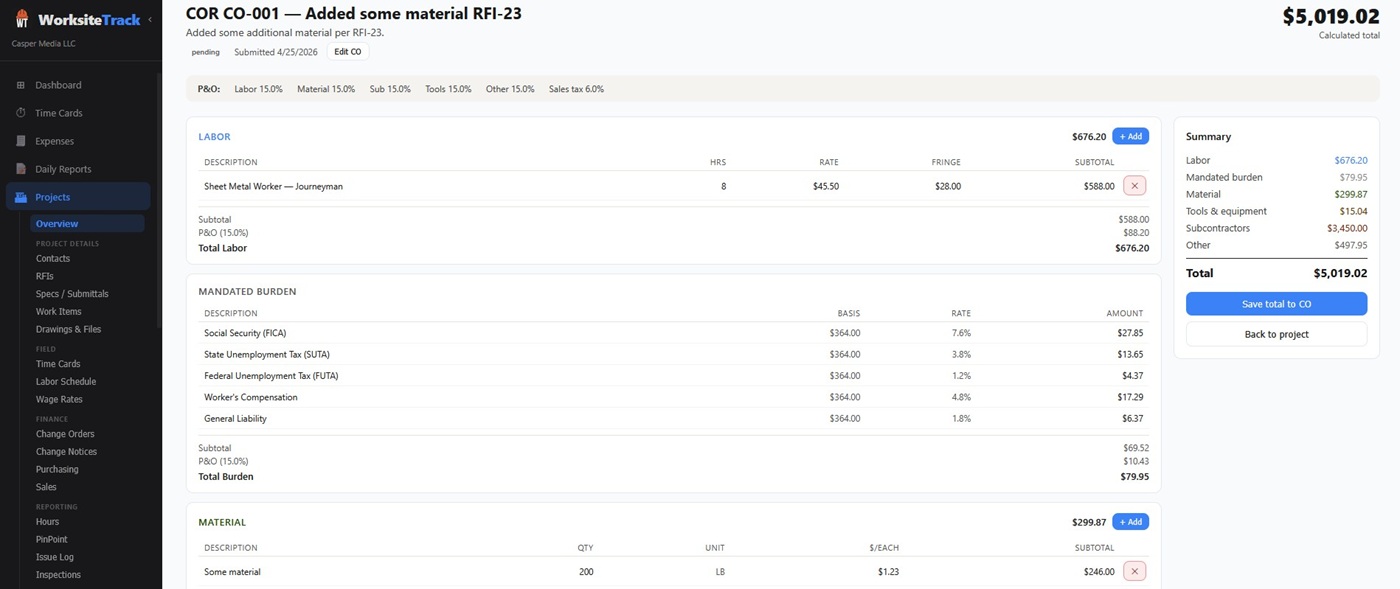Click the Tools & equipment $15.04 summary value

[x=1353, y=211]
